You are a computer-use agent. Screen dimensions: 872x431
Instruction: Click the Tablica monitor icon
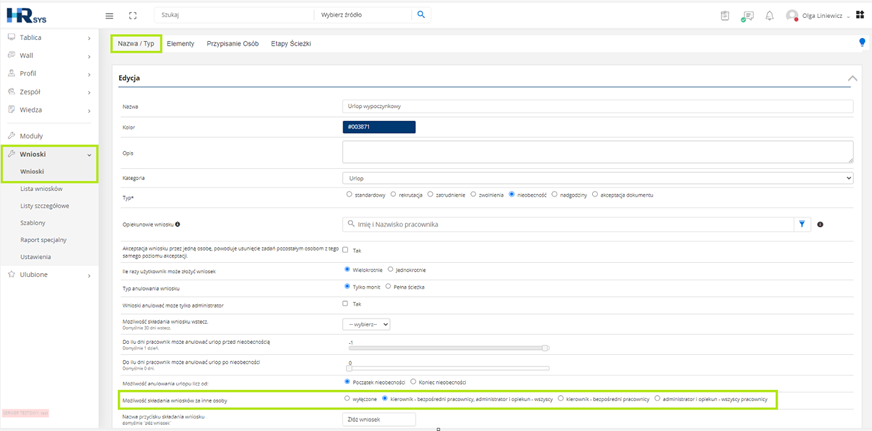click(11, 37)
